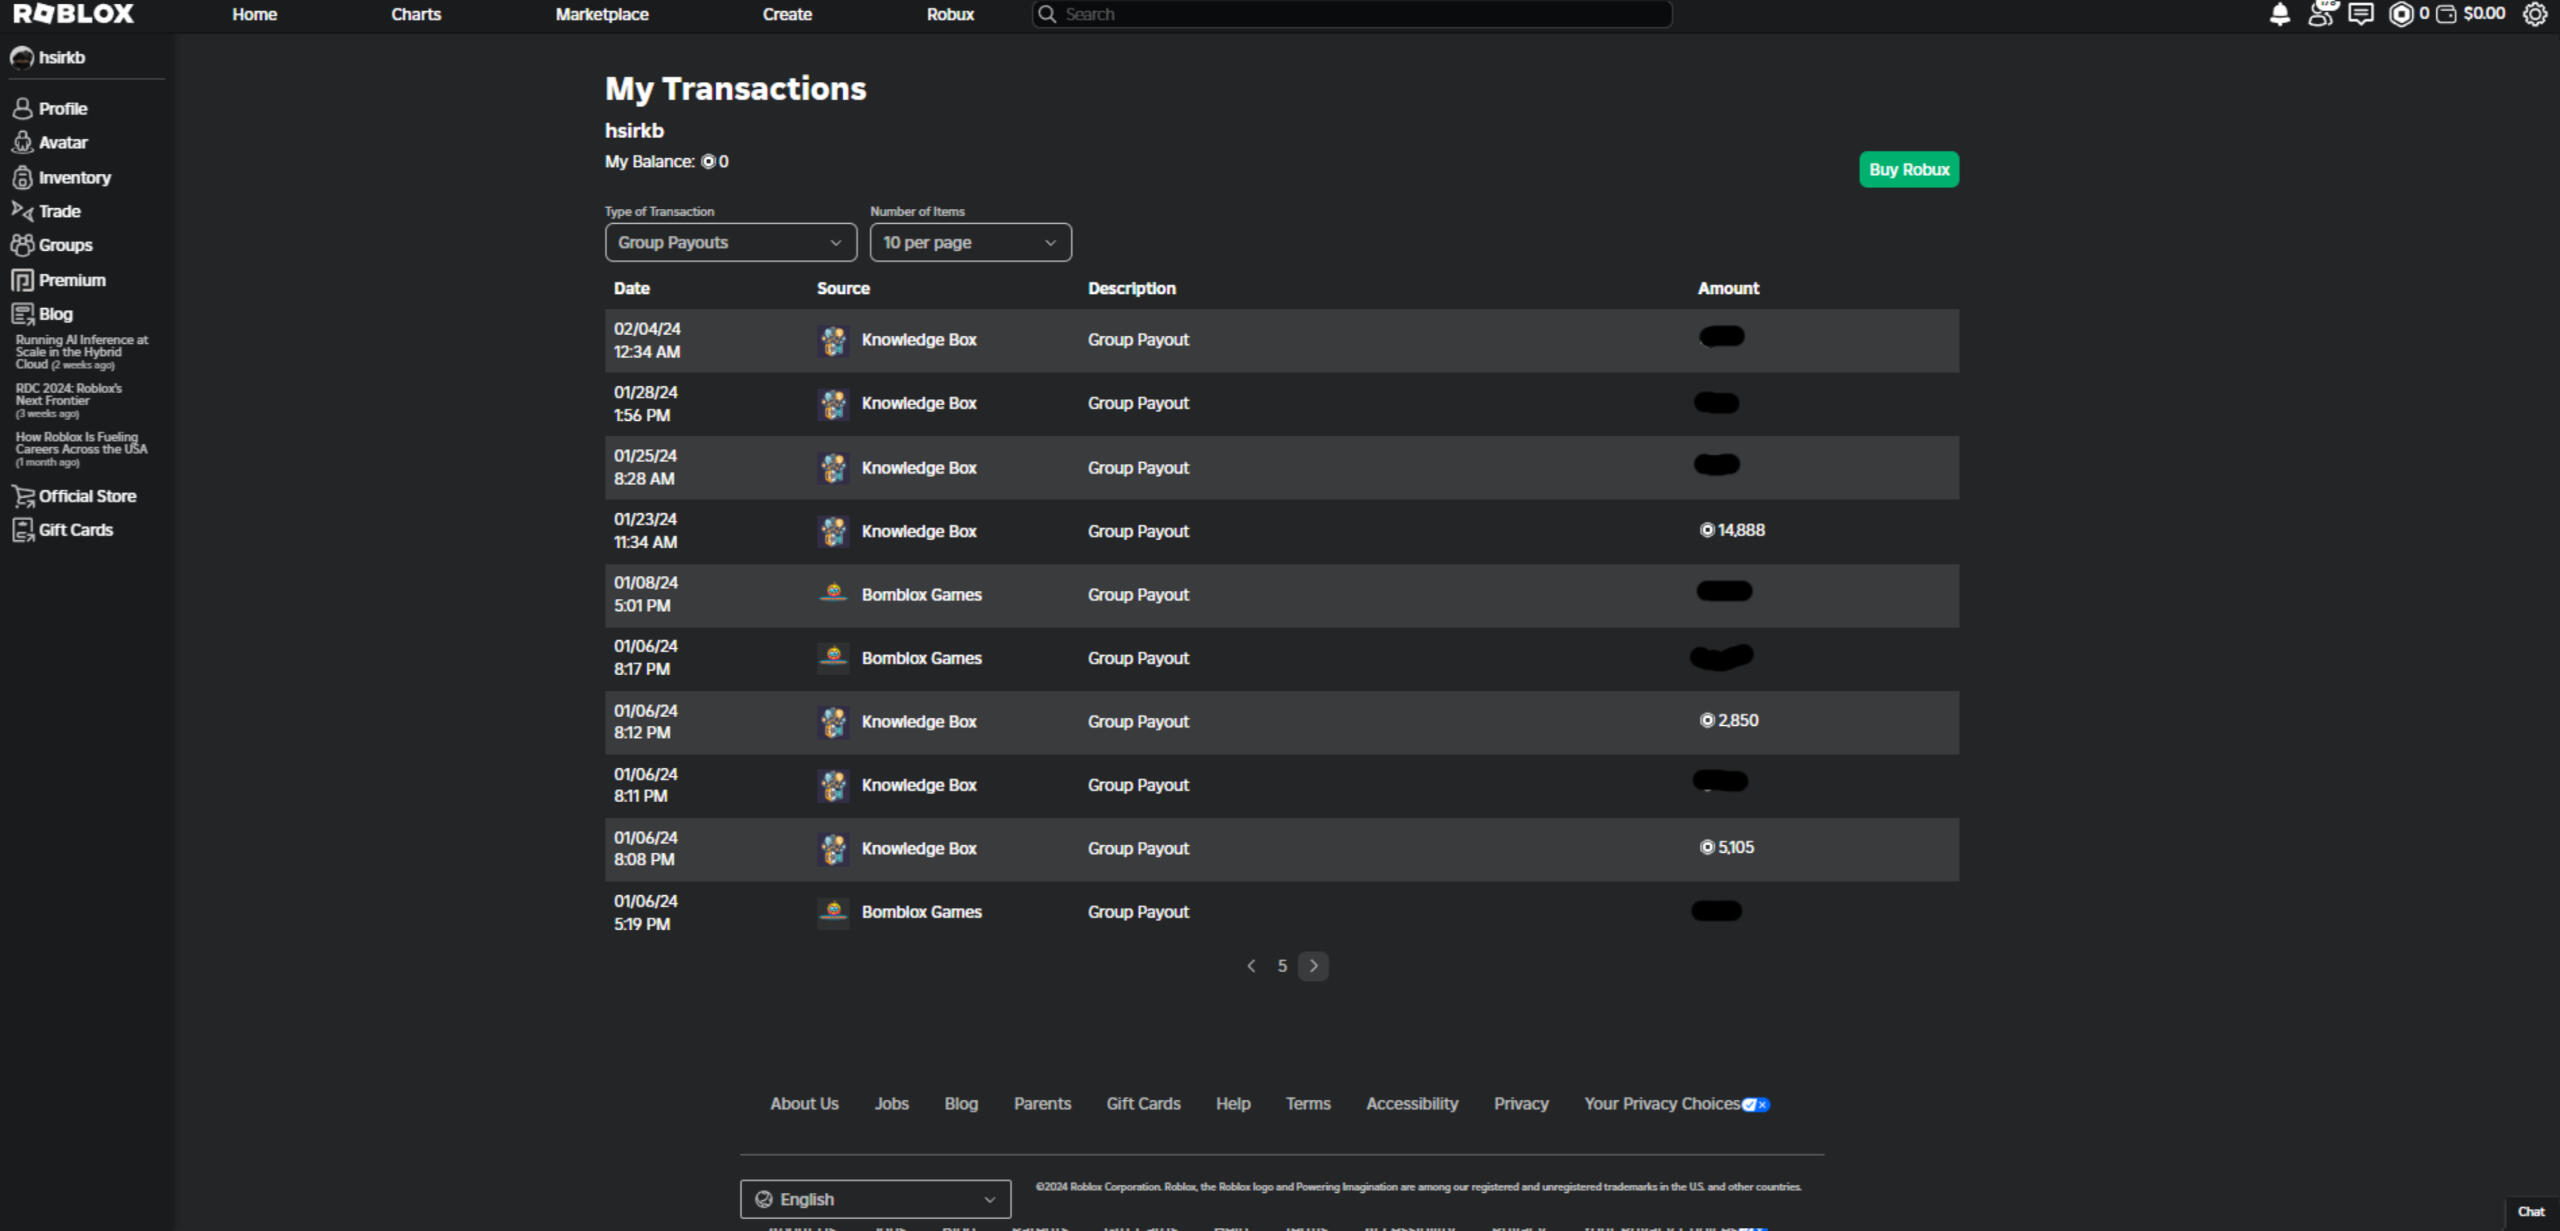This screenshot has width=2560, height=1231.
Task: Click the Buy Robux button
Action: (1909, 170)
